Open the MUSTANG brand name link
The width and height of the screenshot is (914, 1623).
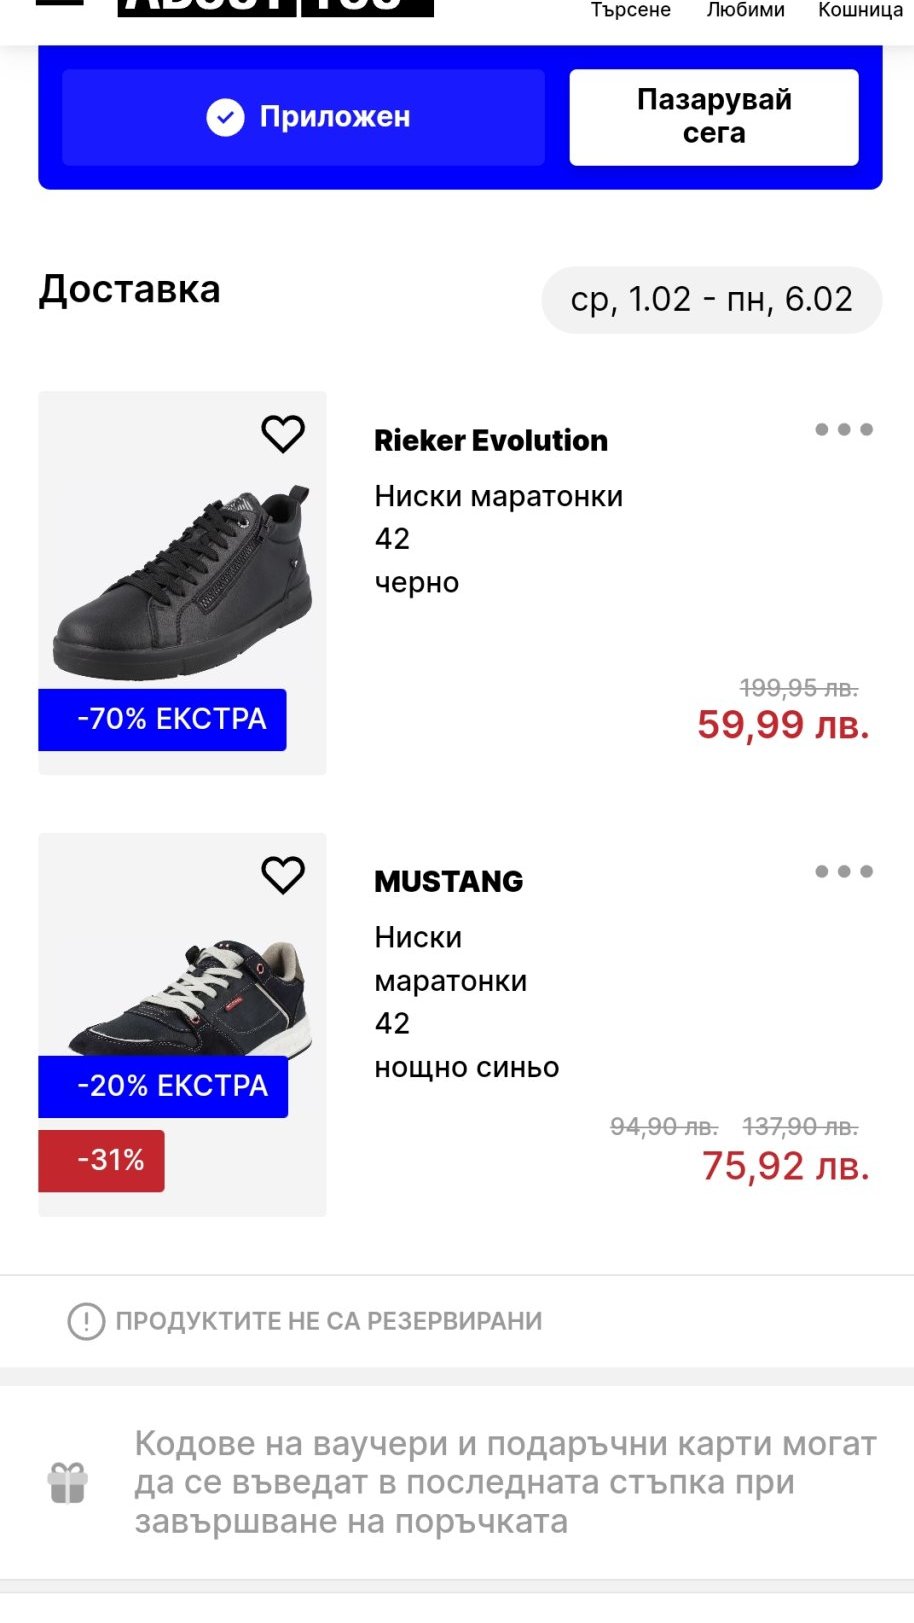449,881
